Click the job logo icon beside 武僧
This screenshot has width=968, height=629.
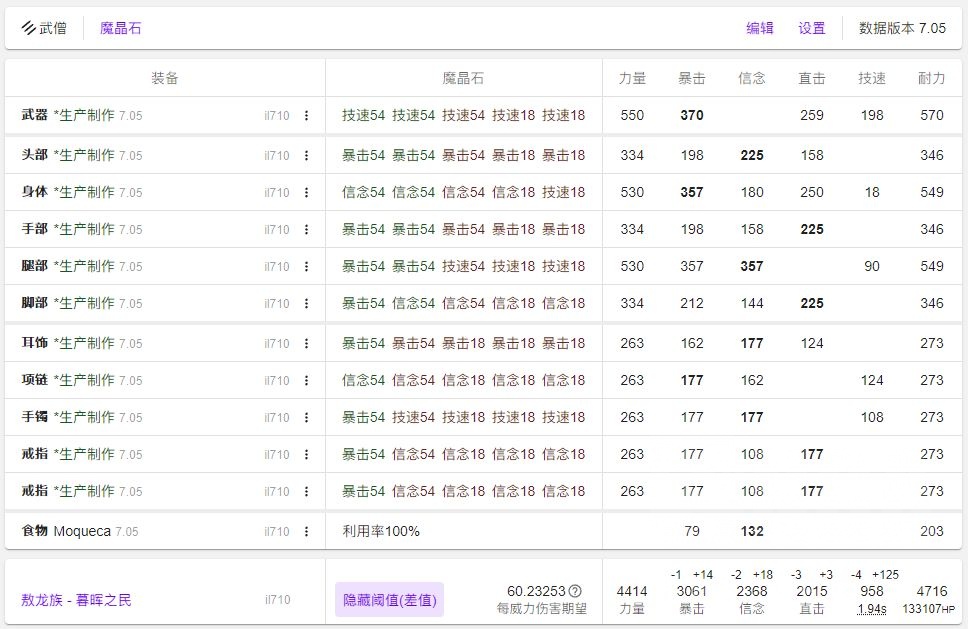[x=28, y=28]
